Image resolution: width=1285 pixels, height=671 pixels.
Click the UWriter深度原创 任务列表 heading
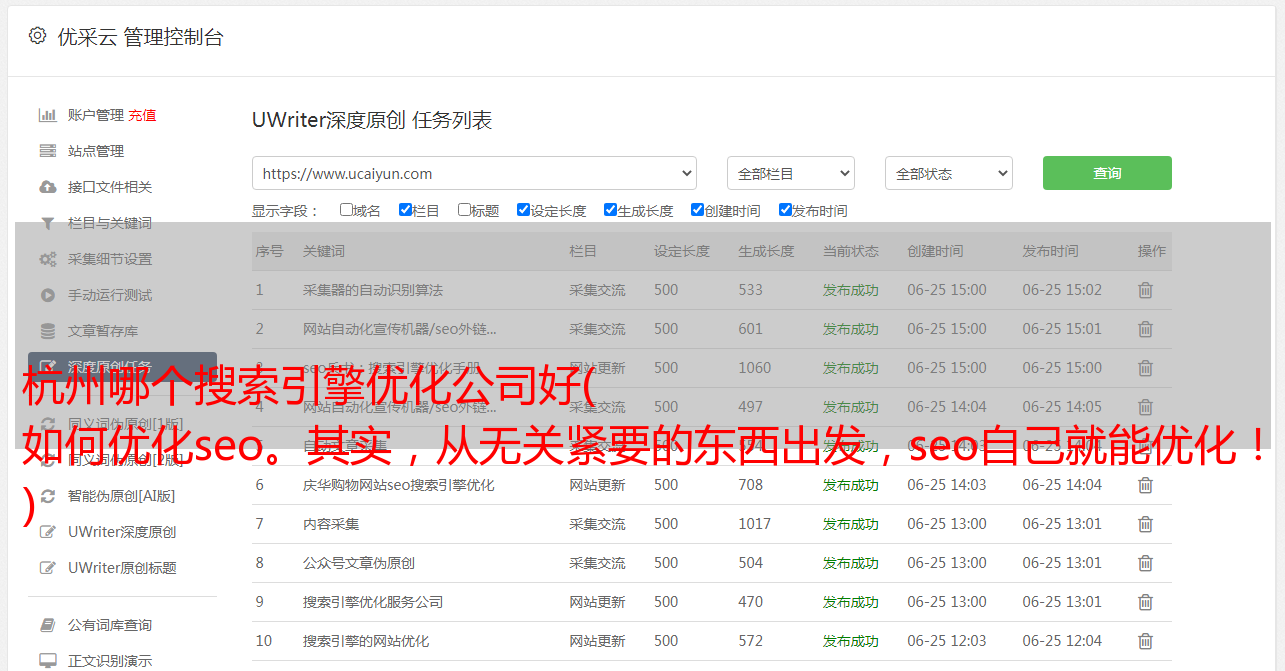click(372, 121)
